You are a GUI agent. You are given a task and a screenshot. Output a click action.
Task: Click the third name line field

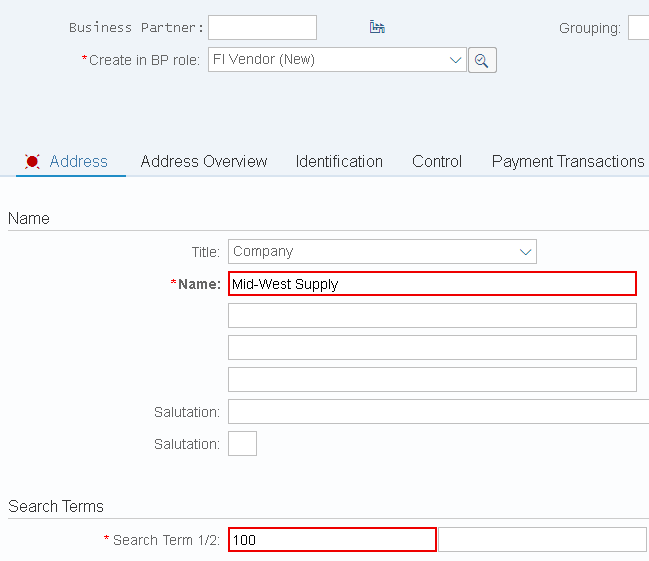[432, 347]
